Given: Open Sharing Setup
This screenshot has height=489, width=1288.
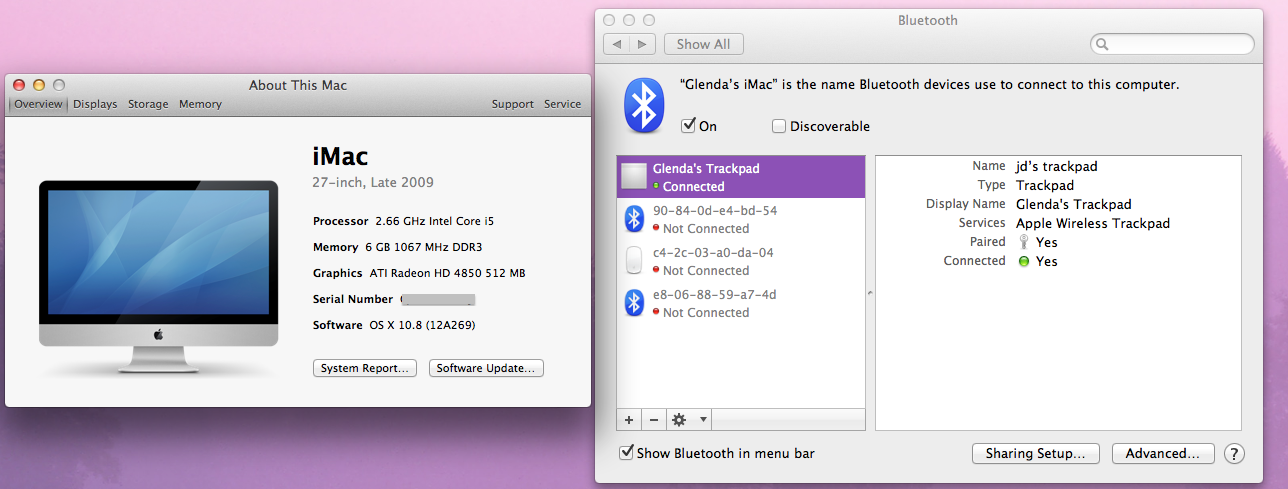Looking at the screenshot, I should pos(1035,453).
